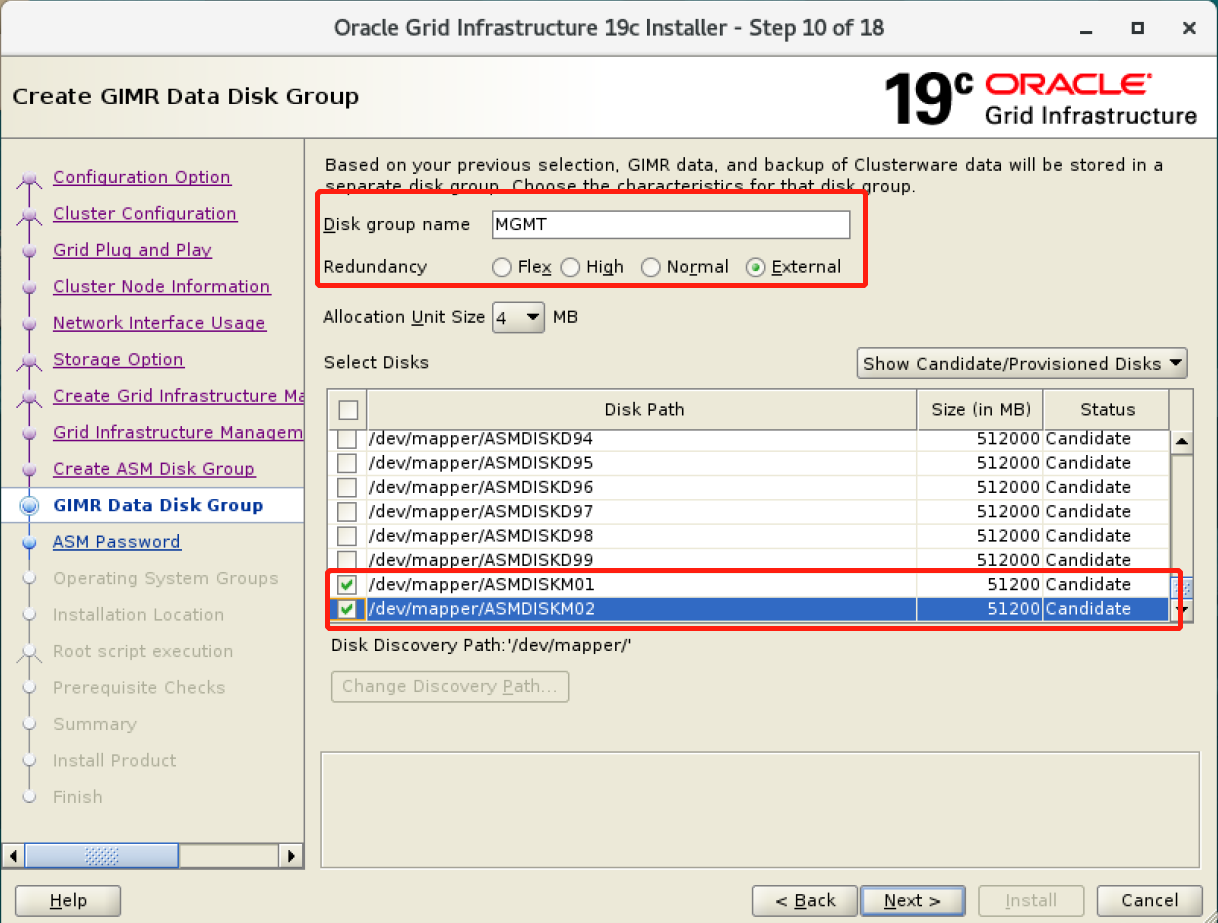
Task: Go to the Grid Infrastructure Managem step
Action: click(x=178, y=432)
